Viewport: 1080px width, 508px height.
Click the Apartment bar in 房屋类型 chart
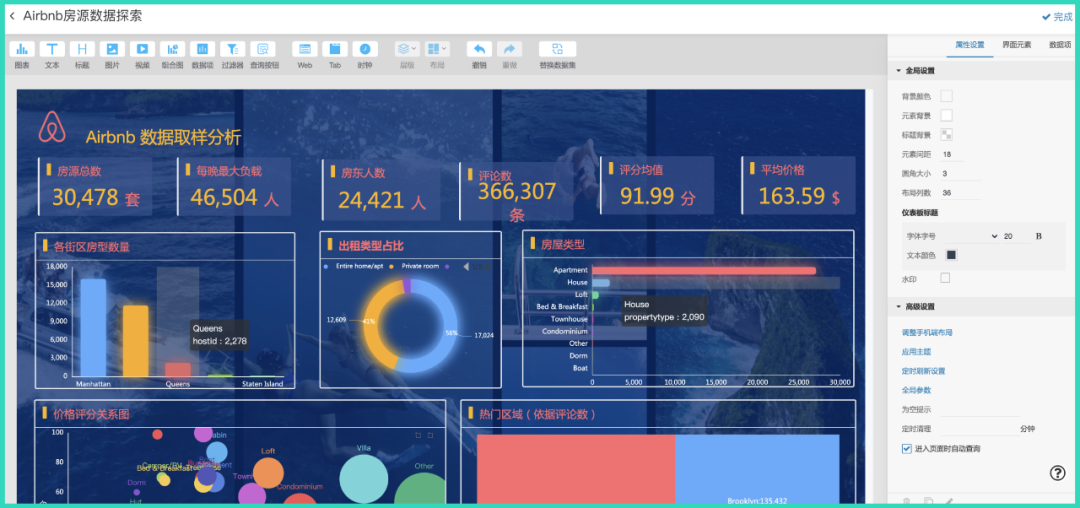point(704,271)
